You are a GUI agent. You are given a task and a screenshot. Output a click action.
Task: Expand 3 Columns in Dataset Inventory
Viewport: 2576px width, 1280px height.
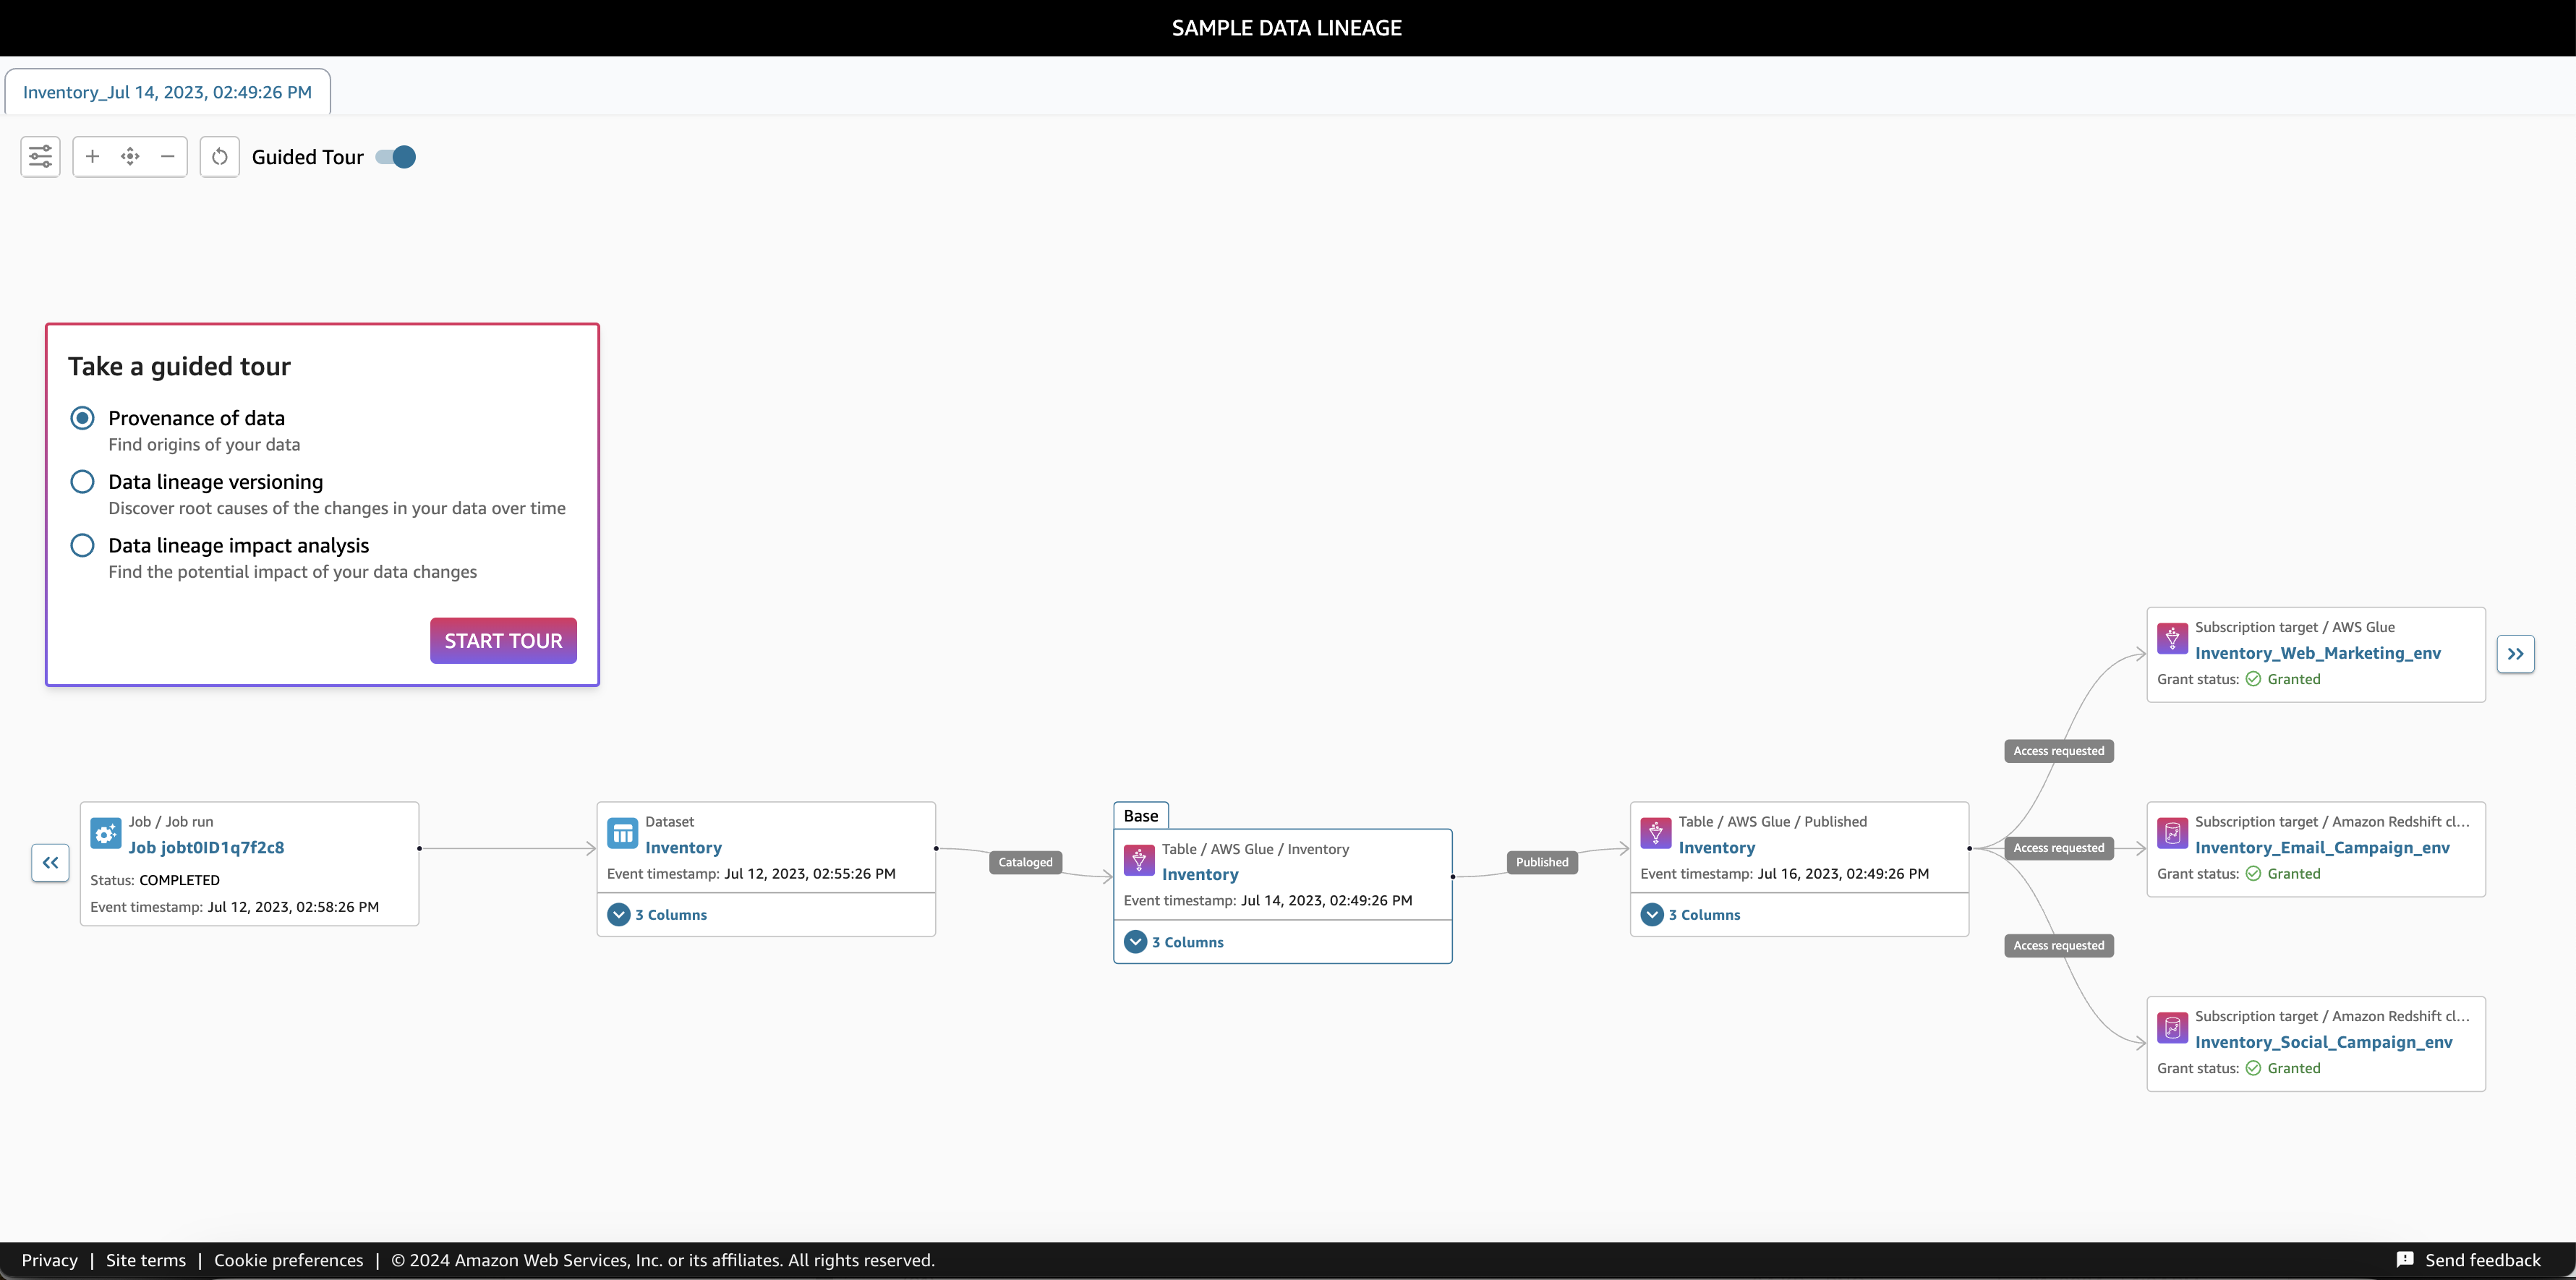619,915
